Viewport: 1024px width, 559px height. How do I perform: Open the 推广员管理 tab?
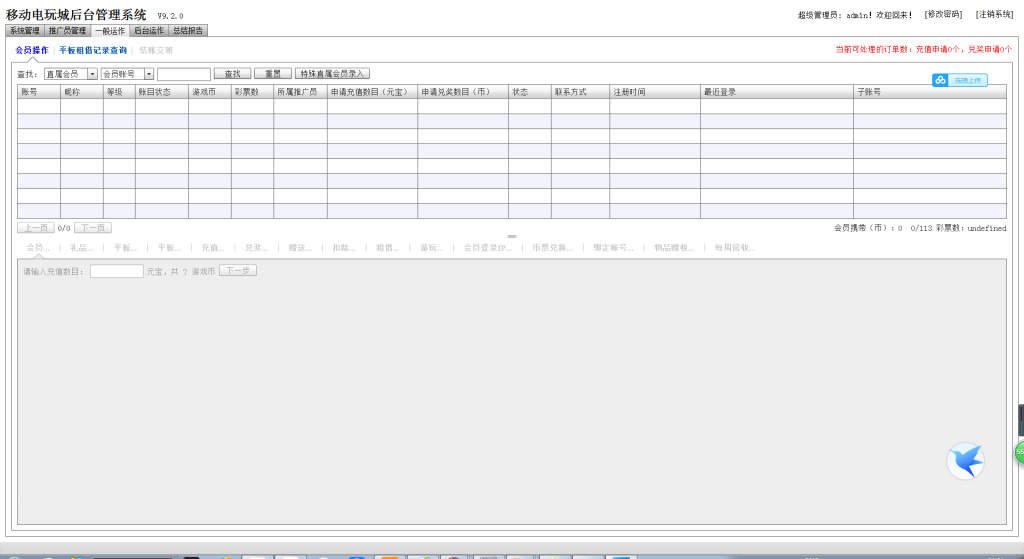[x=68, y=31]
